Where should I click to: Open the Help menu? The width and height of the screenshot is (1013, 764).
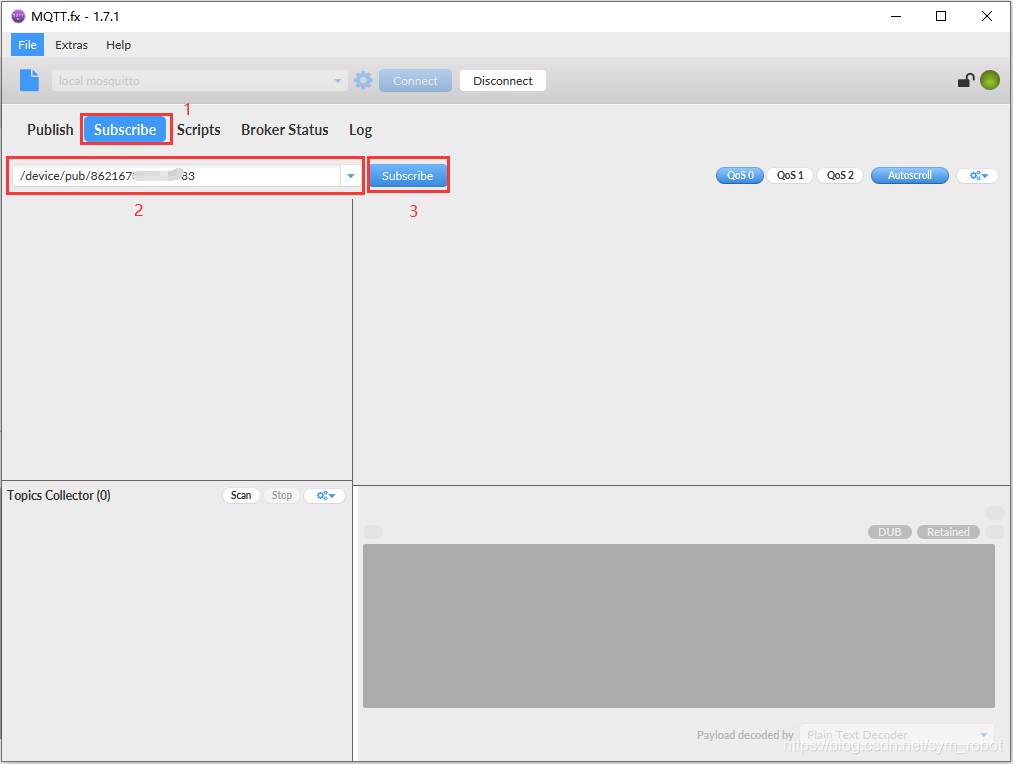(x=118, y=45)
